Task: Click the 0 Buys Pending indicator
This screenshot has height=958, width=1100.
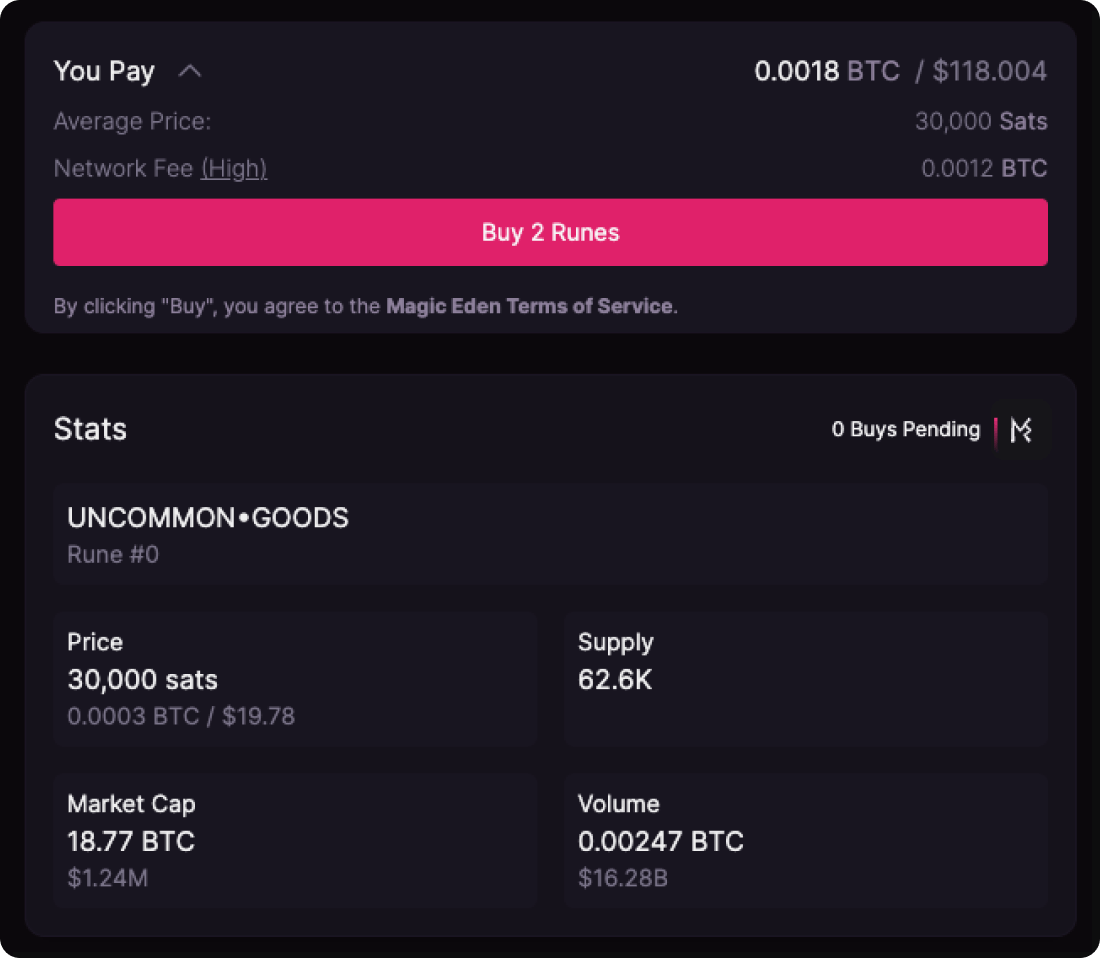Action: [905, 430]
